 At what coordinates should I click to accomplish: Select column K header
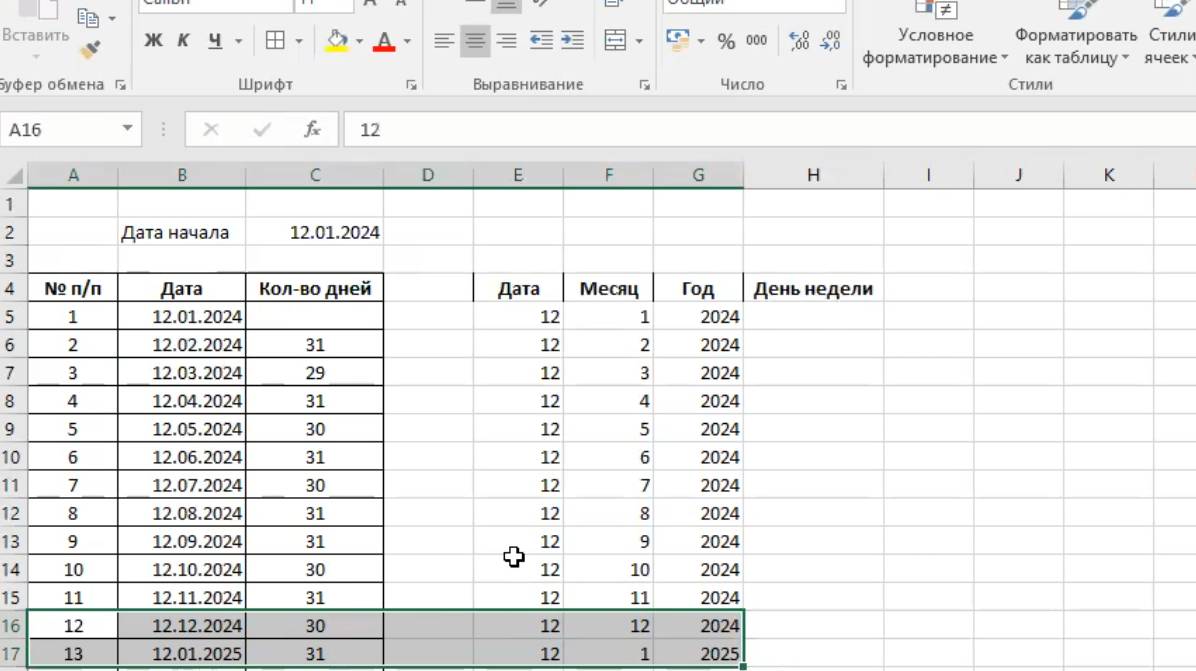pos(1108,175)
